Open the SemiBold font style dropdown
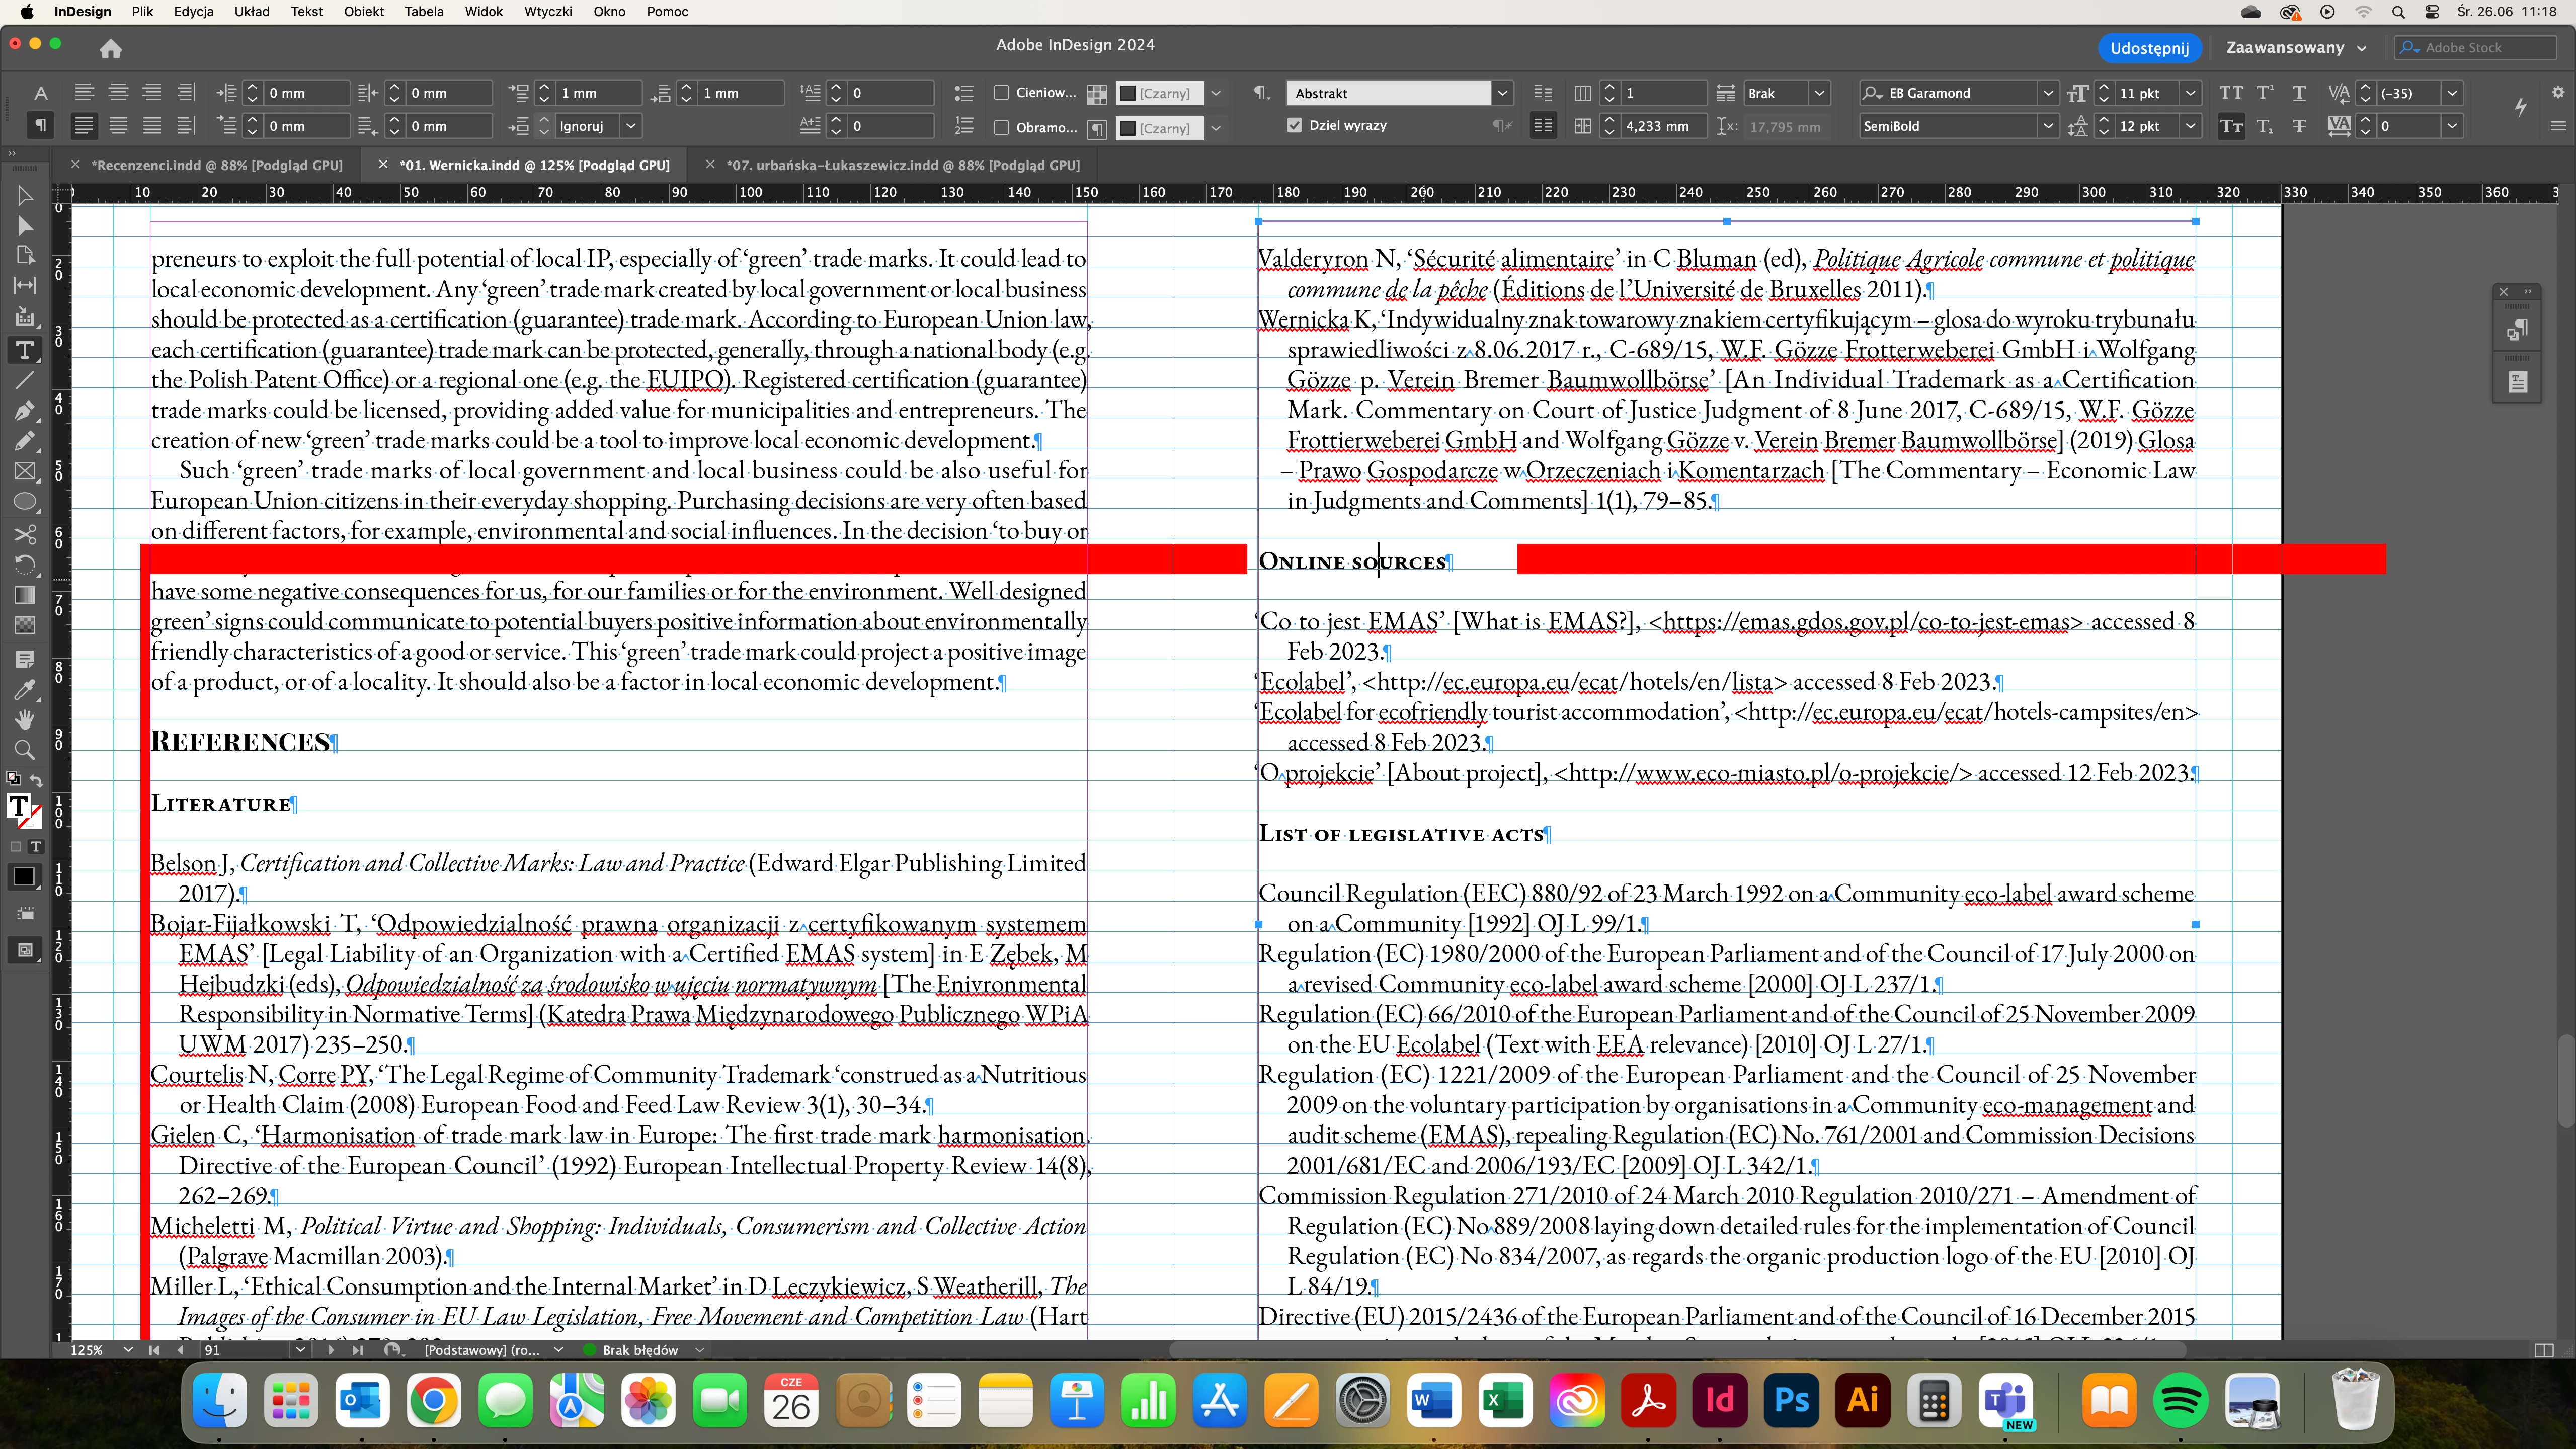The image size is (2576, 1449). pyautogui.click(x=2047, y=126)
